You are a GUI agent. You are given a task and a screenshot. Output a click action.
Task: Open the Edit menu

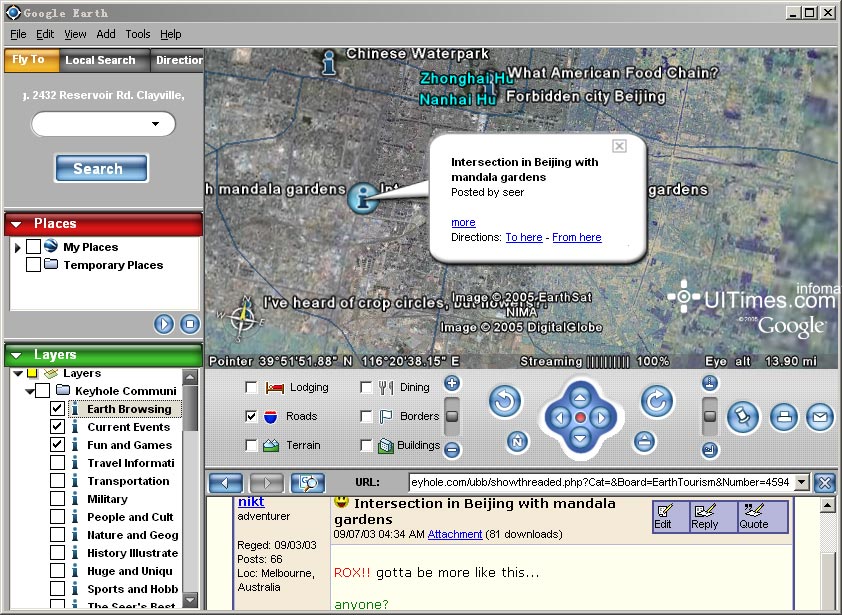(45, 34)
